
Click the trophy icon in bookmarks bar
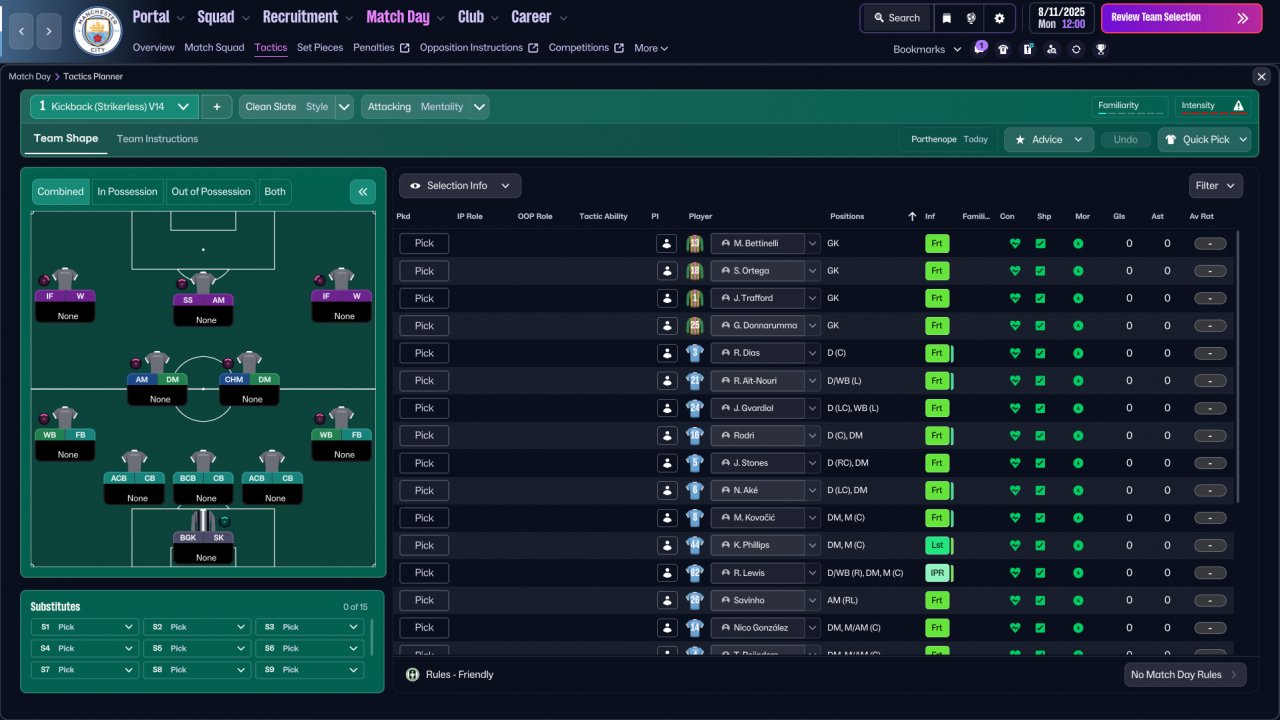tap(1100, 49)
